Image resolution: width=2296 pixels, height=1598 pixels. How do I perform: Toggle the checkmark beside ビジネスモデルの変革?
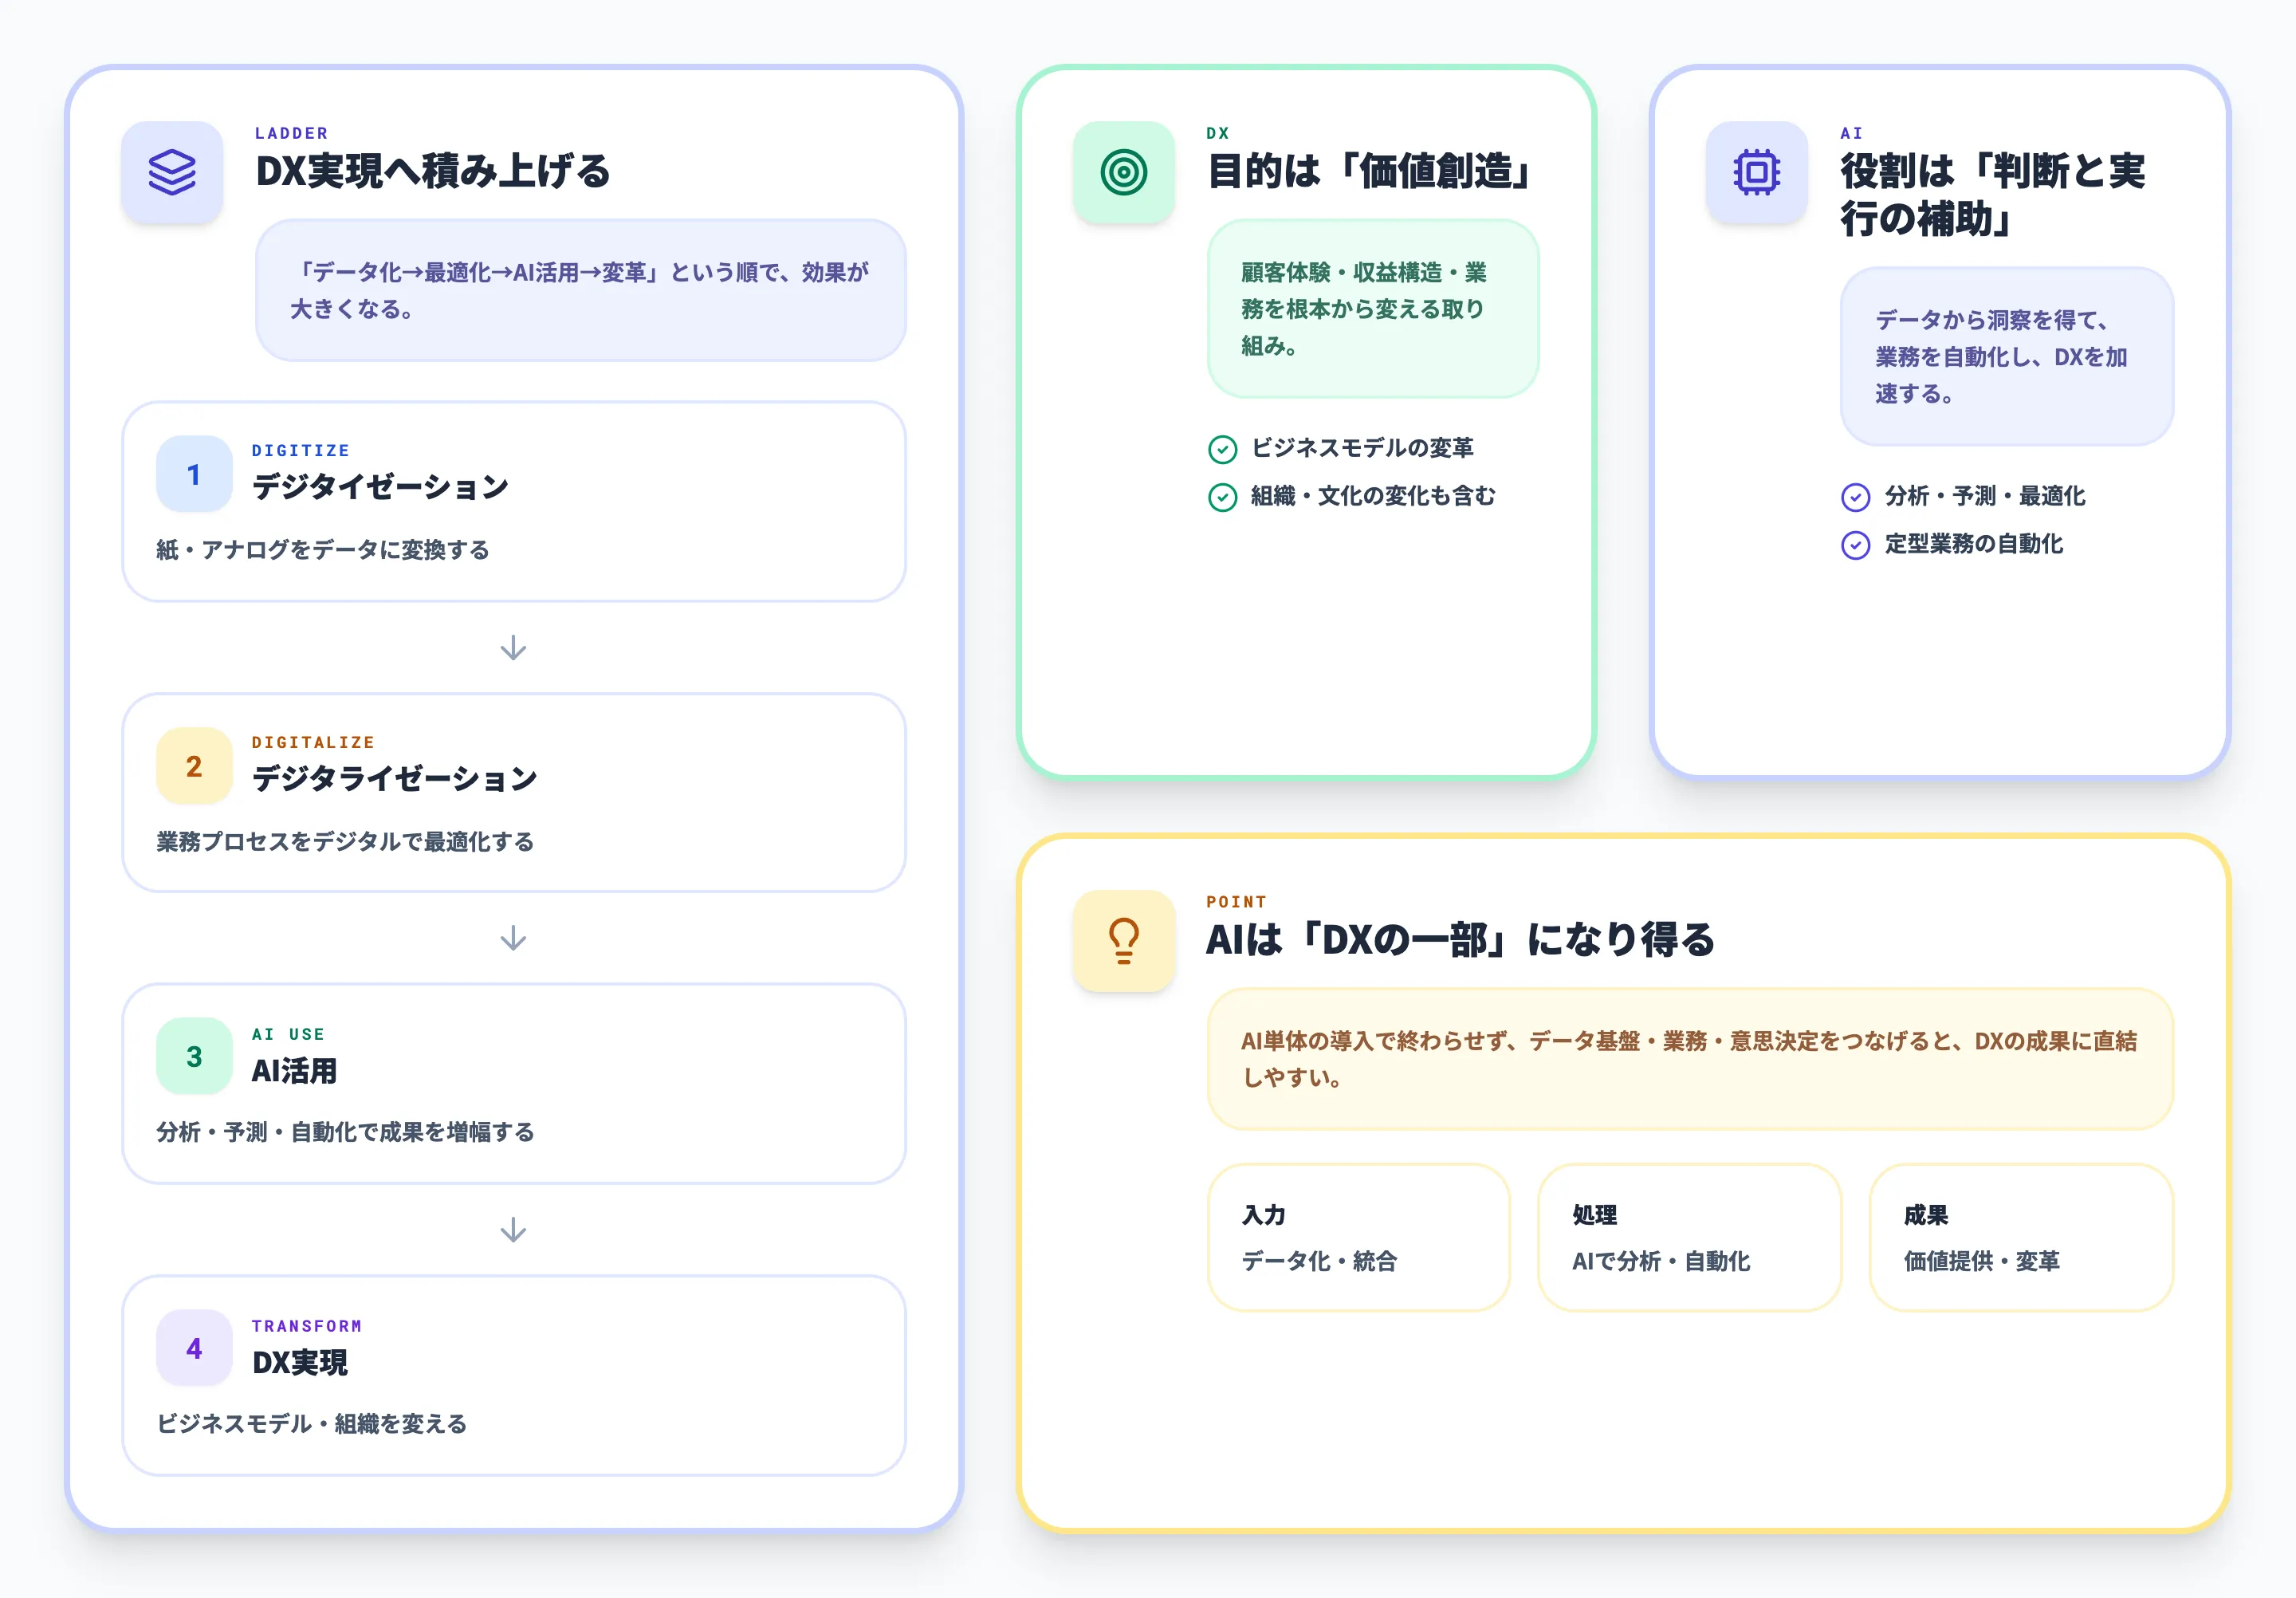1222,448
